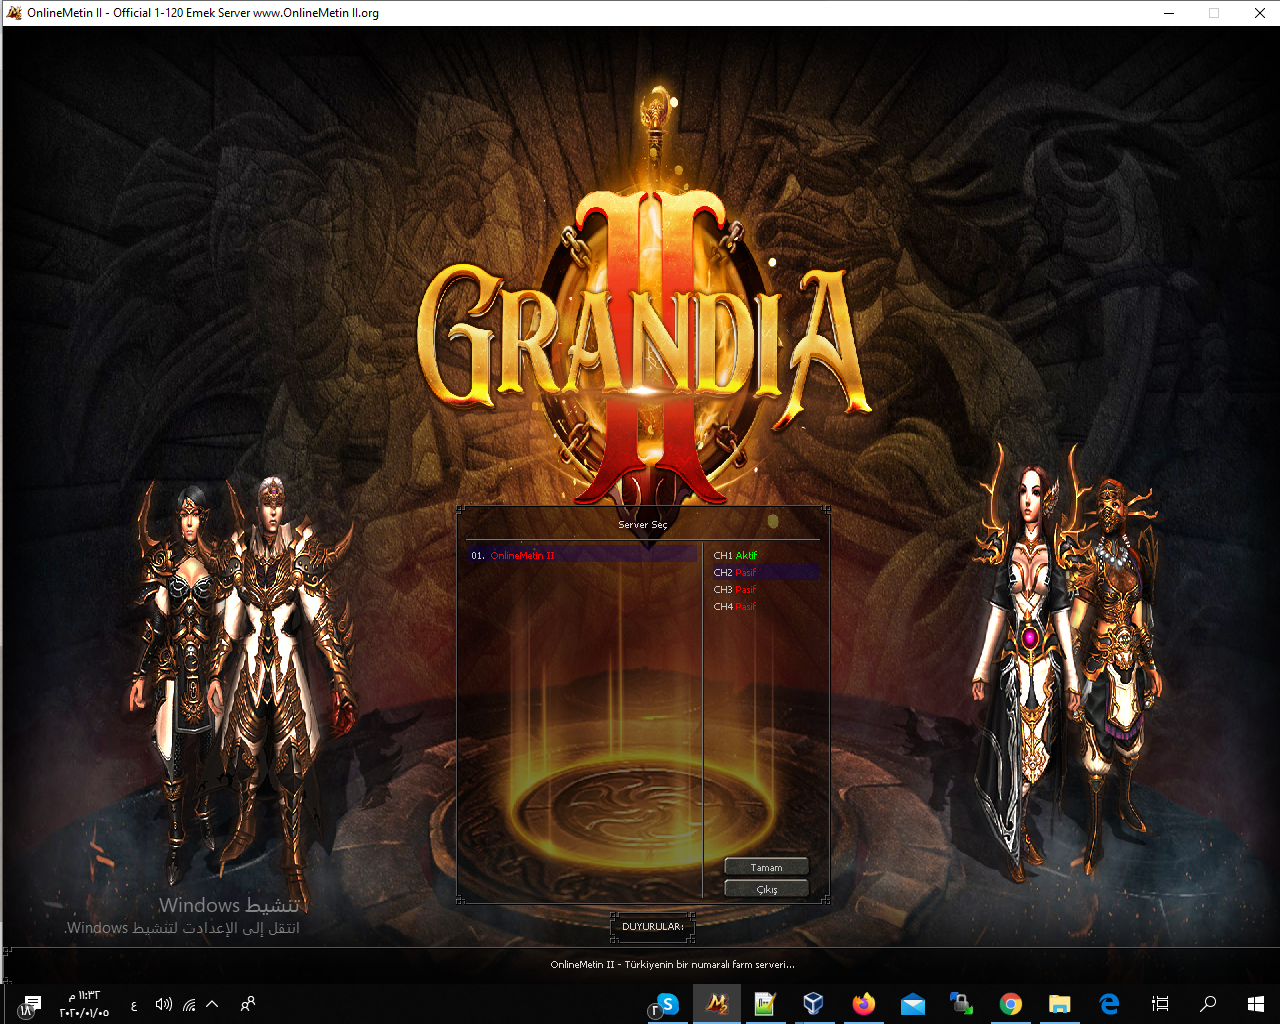Click the game icon in the title bar
Image resolution: width=1280 pixels, height=1024 pixels.
click(x=14, y=13)
